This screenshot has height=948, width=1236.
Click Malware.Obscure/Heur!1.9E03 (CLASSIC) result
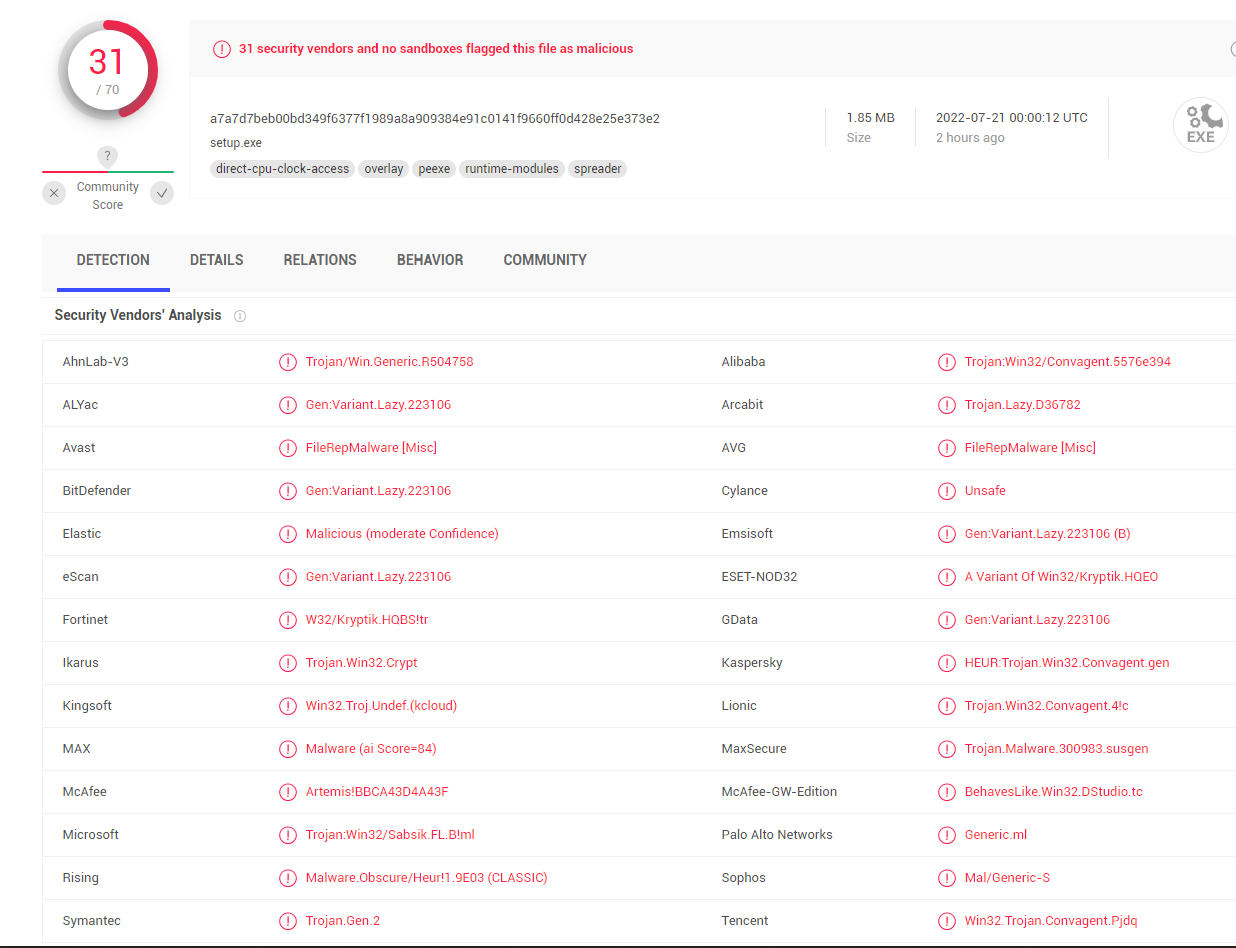coord(427,878)
